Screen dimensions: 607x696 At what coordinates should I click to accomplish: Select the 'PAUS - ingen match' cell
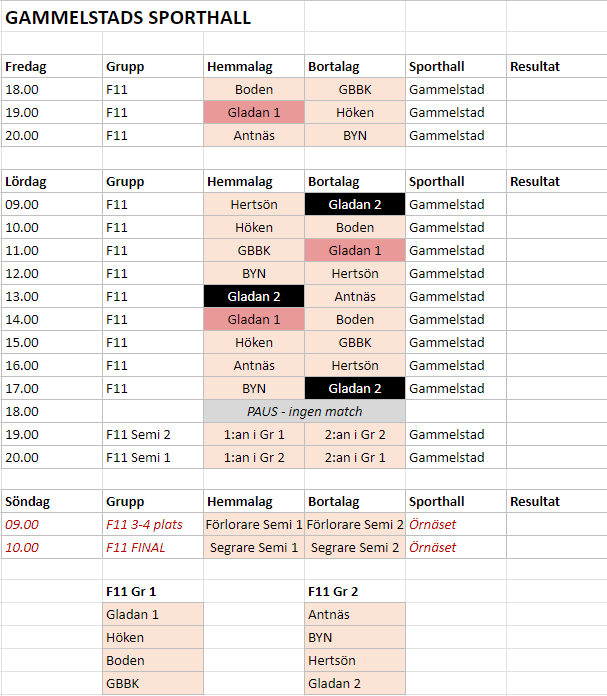305,411
